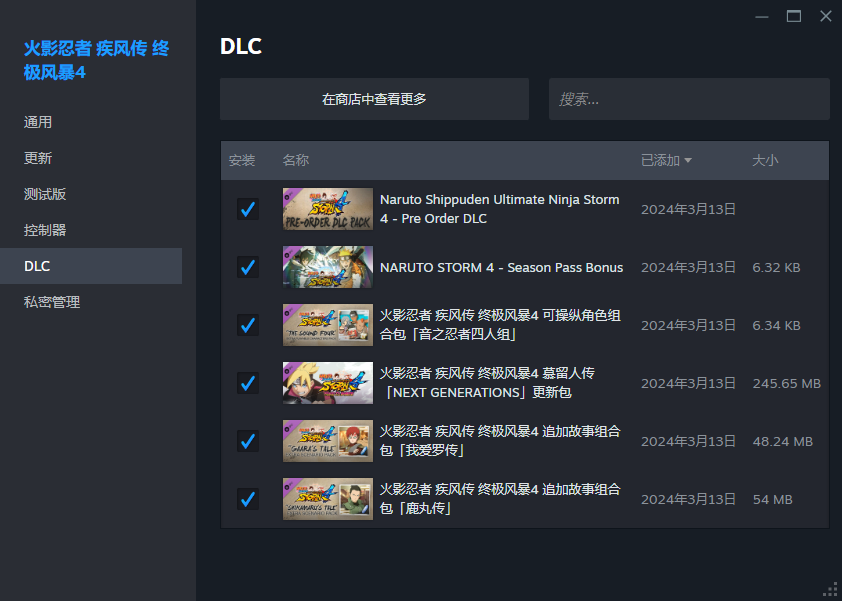The width and height of the screenshot is (842, 601).
Task: Sort list by 名称 column header
Action: 295,160
